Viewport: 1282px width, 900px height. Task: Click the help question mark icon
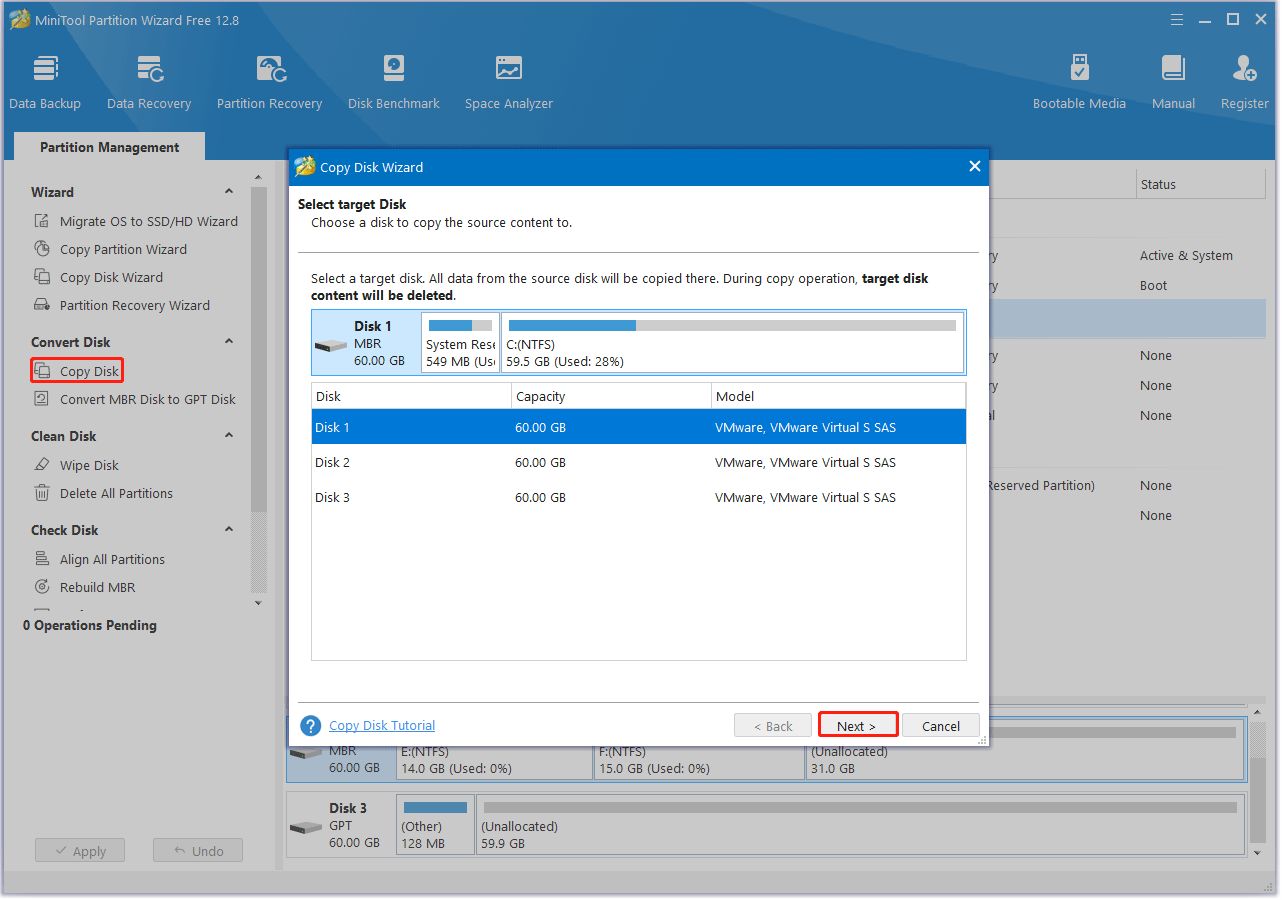point(310,726)
